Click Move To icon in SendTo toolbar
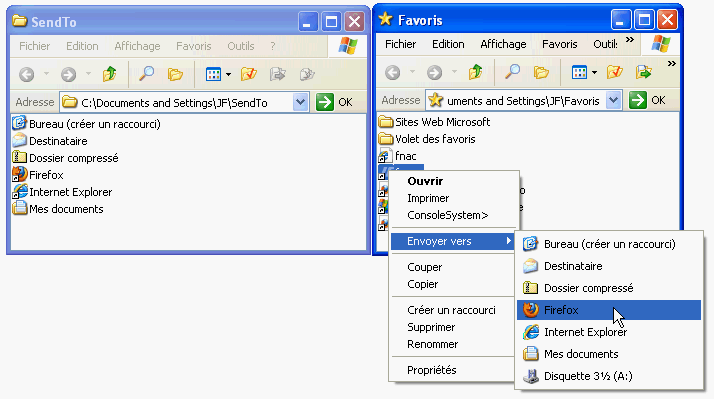The width and height of the screenshot is (714, 399). 277,74
